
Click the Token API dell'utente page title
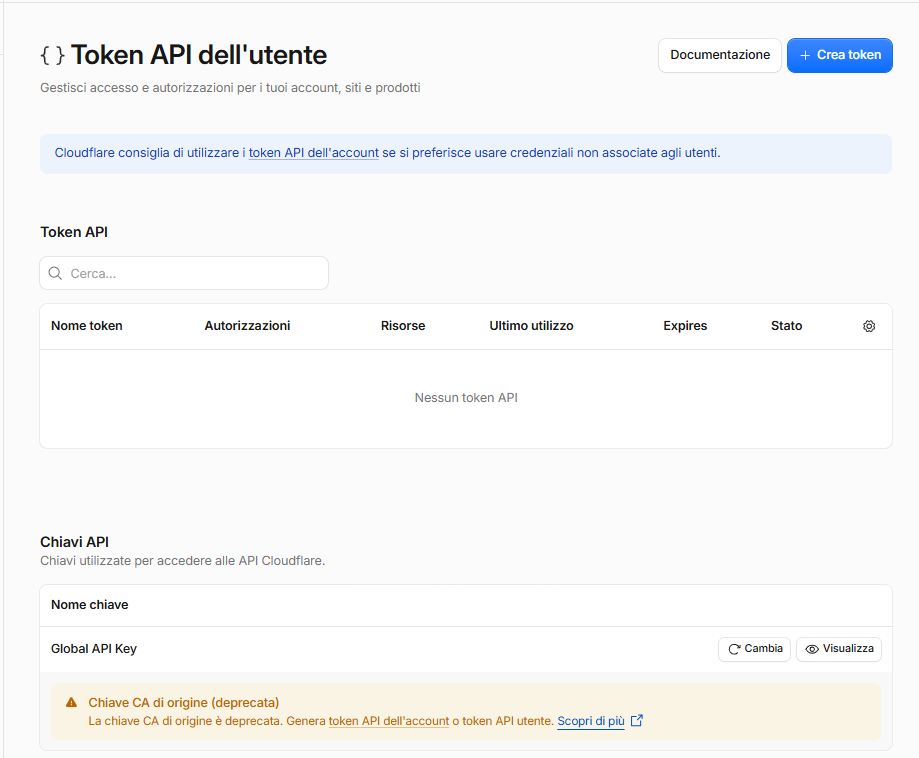pos(199,55)
